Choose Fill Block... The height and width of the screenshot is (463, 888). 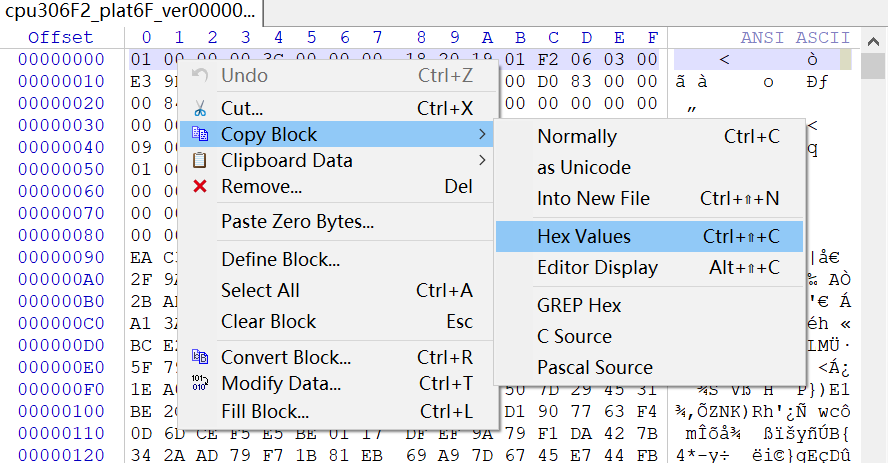click(x=338, y=411)
